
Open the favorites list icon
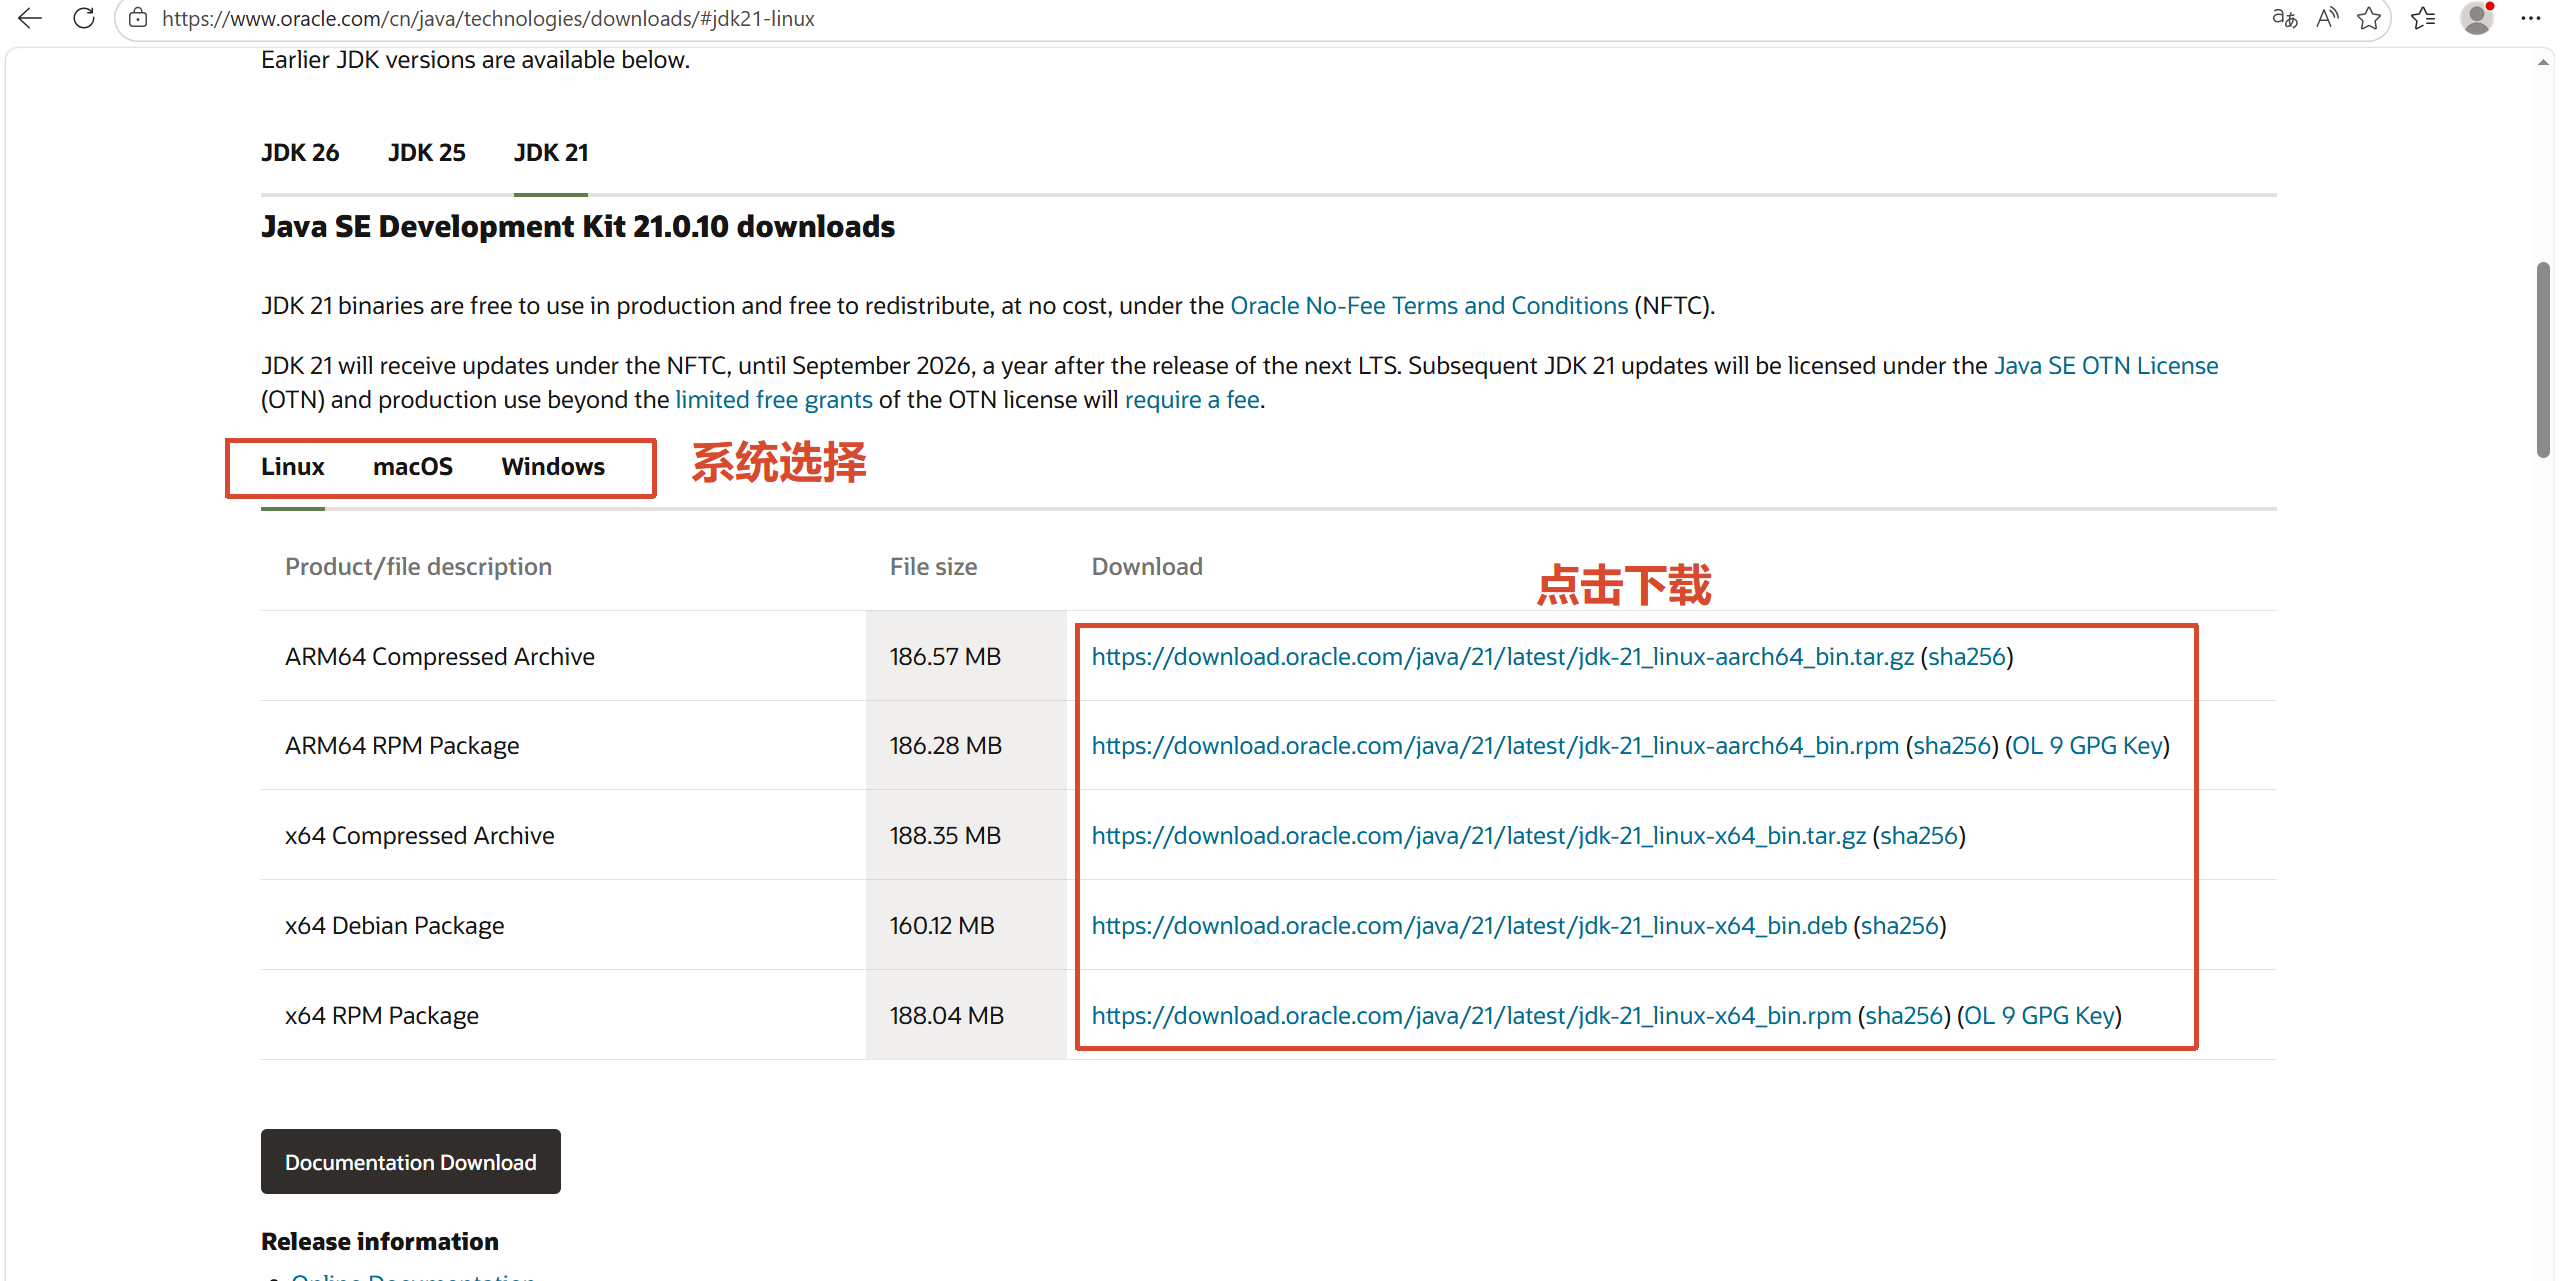pyautogui.click(x=2423, y=18)
